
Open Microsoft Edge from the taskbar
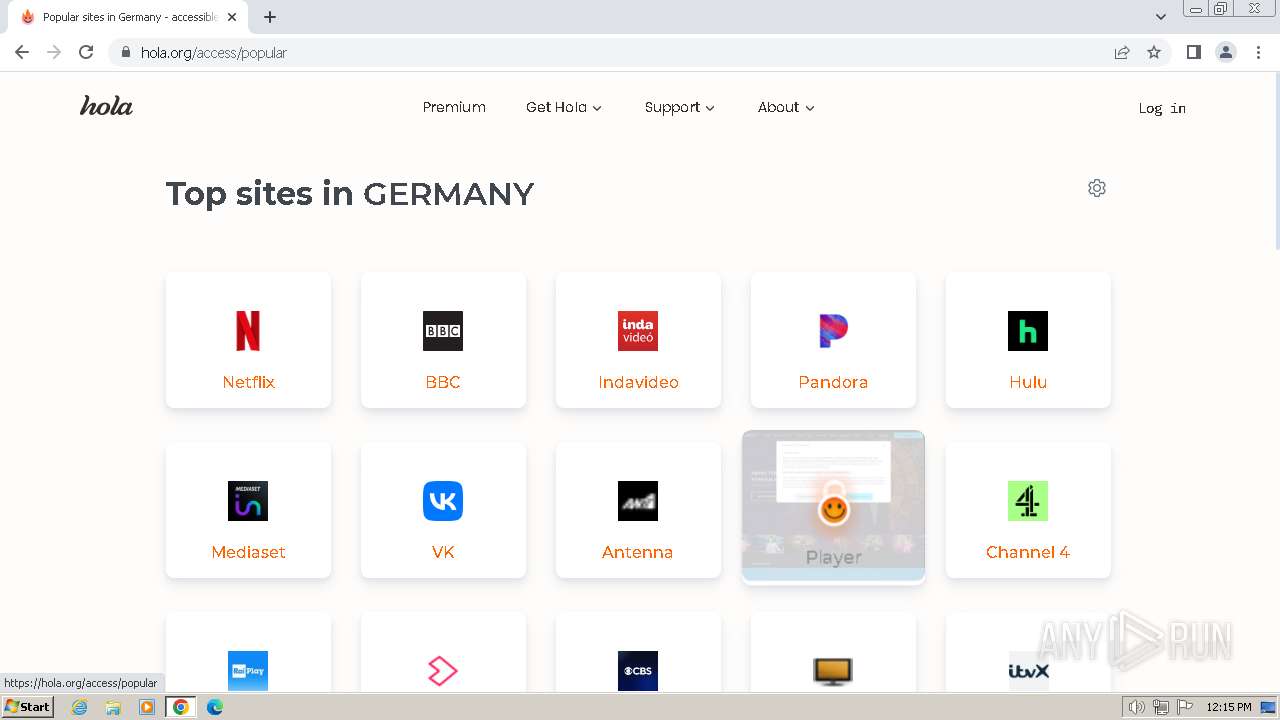215,707
